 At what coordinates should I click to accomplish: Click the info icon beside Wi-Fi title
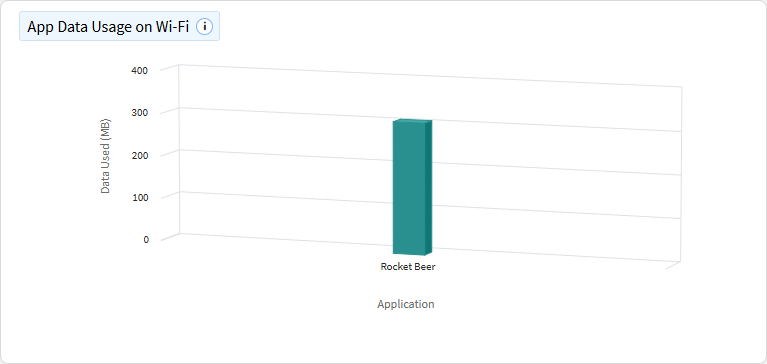click(204, 26)
